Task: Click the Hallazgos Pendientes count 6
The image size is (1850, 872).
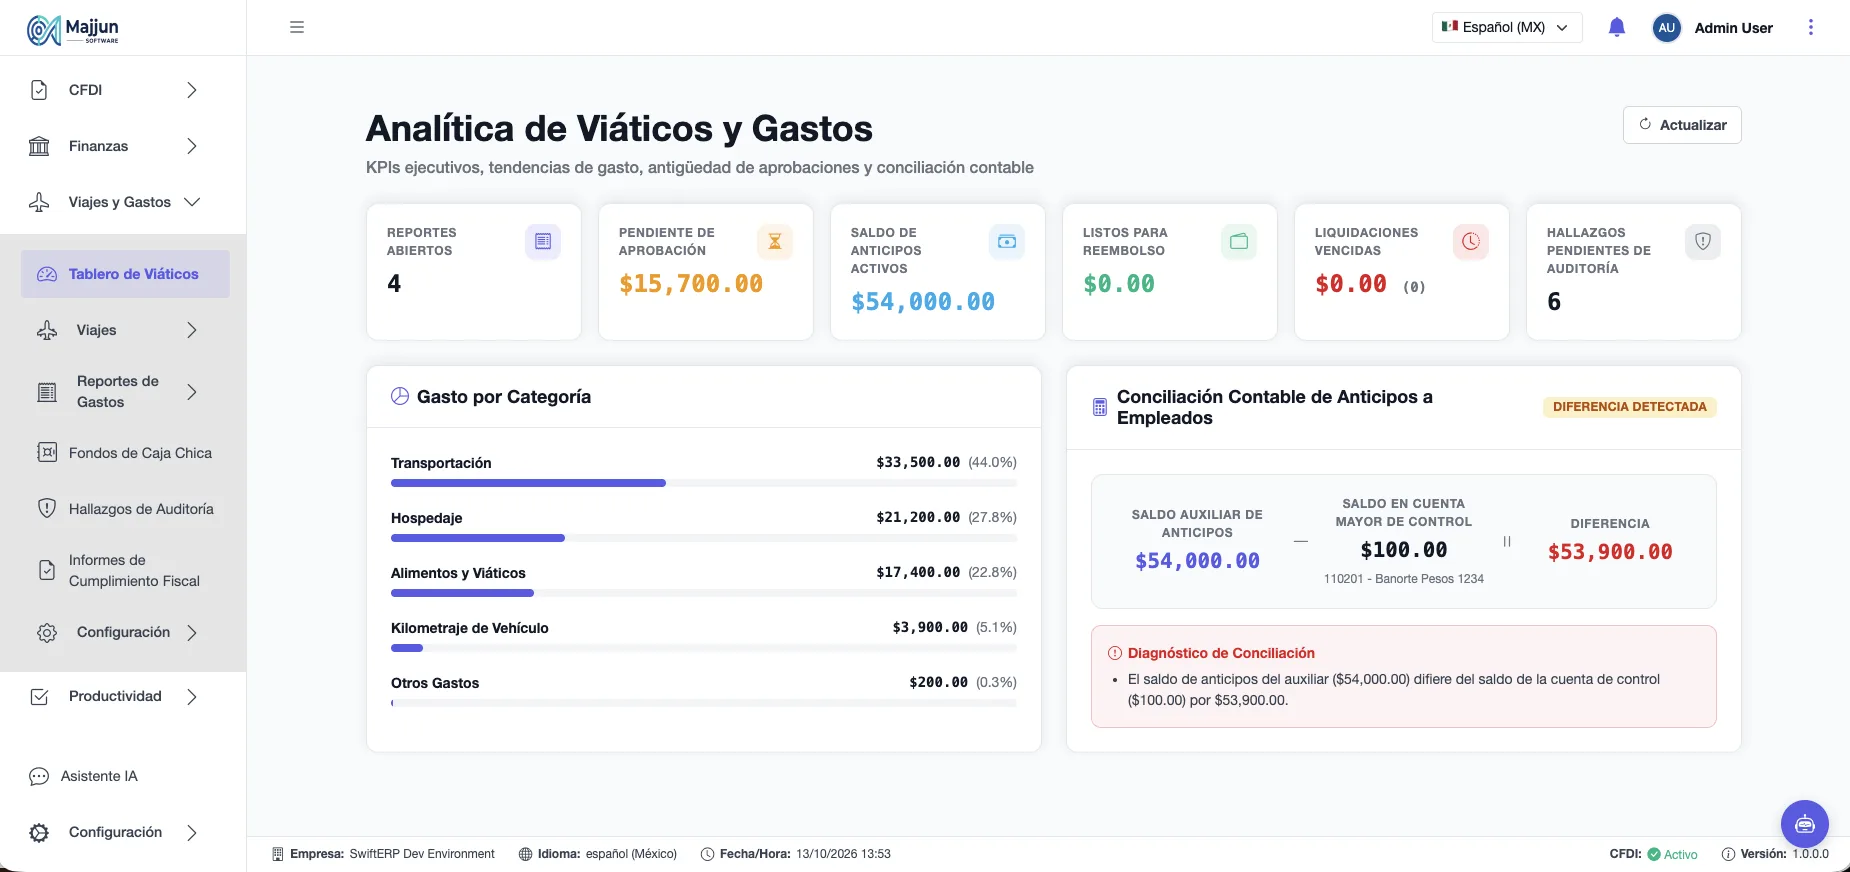Action: (1554, 302)
